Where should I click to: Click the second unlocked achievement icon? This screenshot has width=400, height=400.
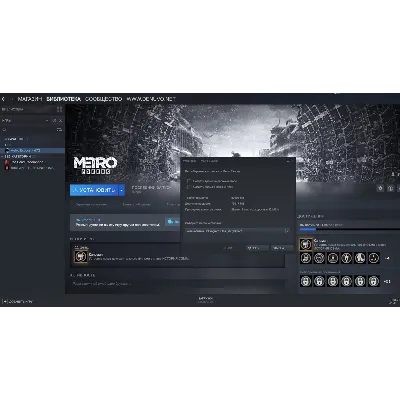click(319, 258)
